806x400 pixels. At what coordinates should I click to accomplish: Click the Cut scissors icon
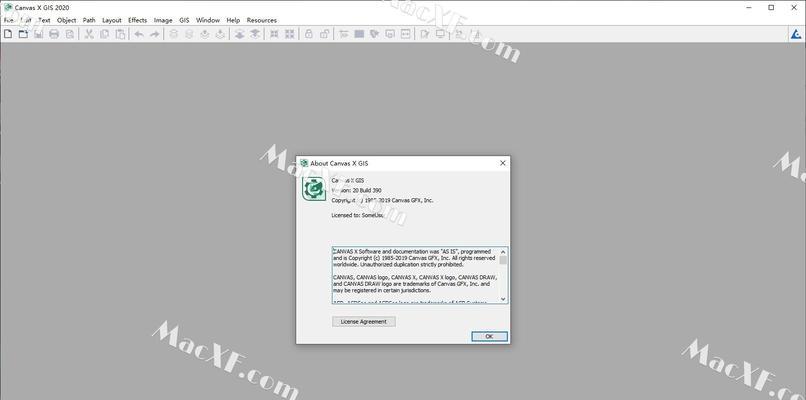click(89, 34)
